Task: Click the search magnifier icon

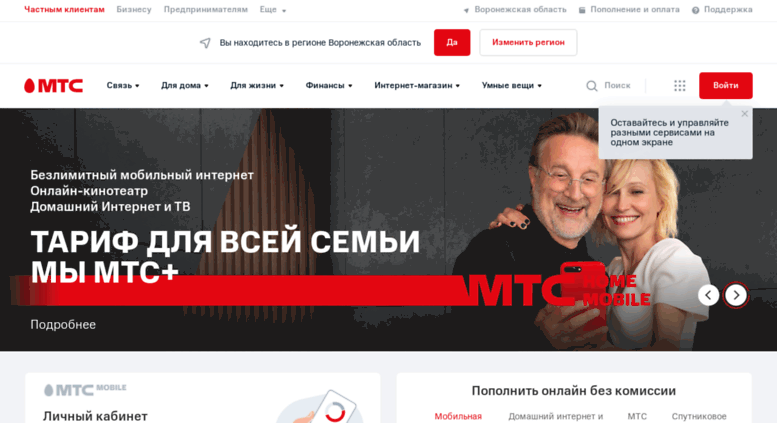Action: 592,86
